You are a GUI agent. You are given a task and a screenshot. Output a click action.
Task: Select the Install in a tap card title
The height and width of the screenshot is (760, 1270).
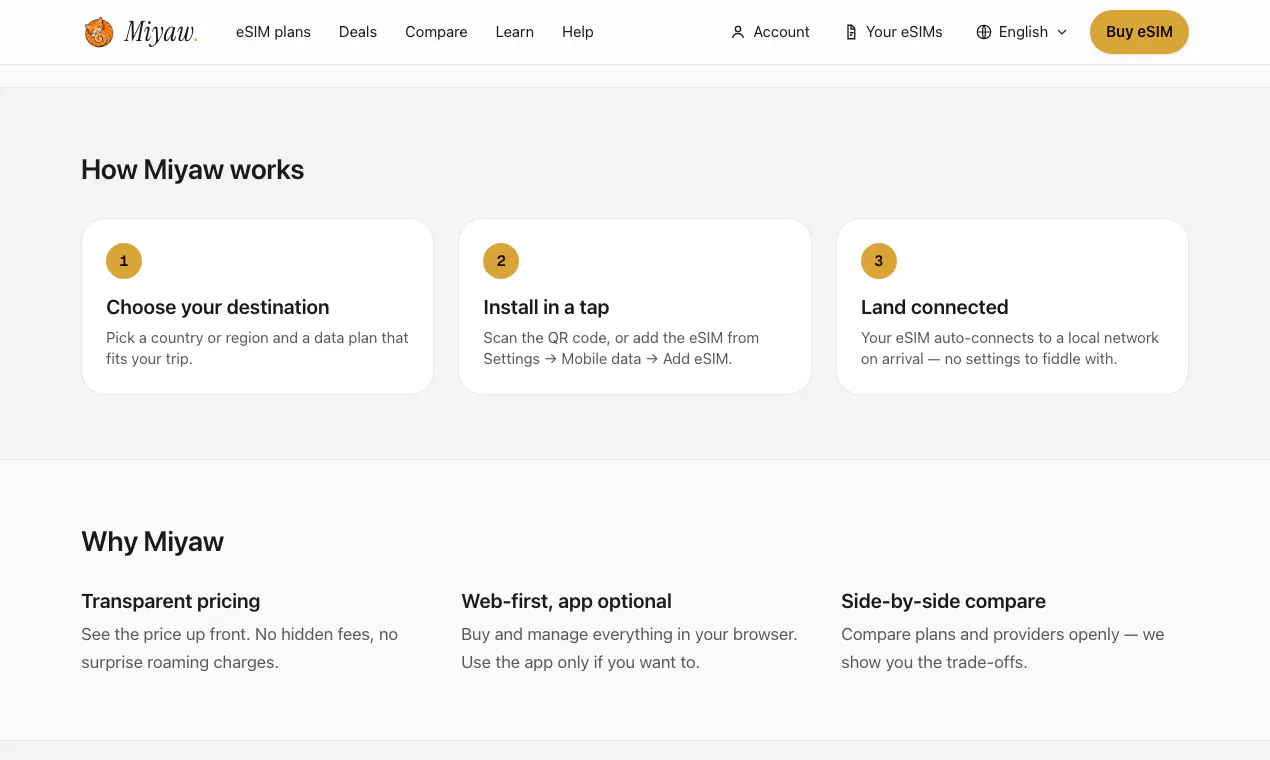[546, 307]
